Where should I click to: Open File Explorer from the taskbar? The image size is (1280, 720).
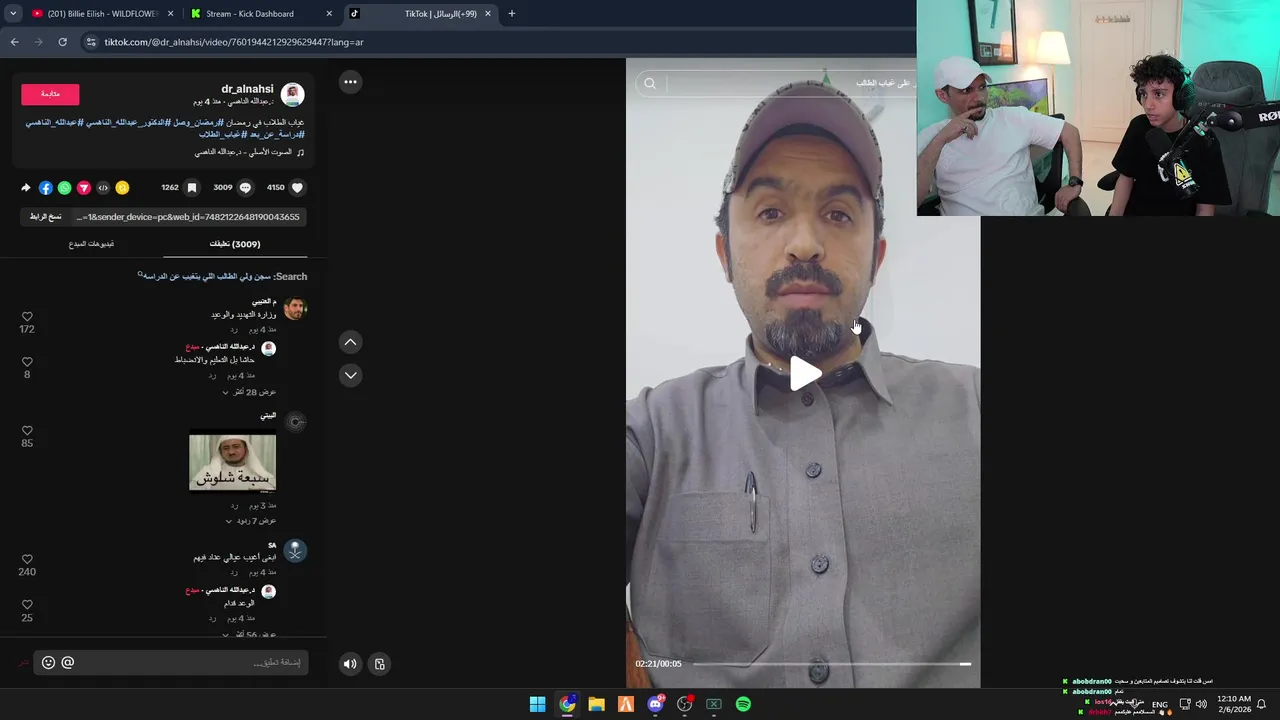(x=596, y=704)
